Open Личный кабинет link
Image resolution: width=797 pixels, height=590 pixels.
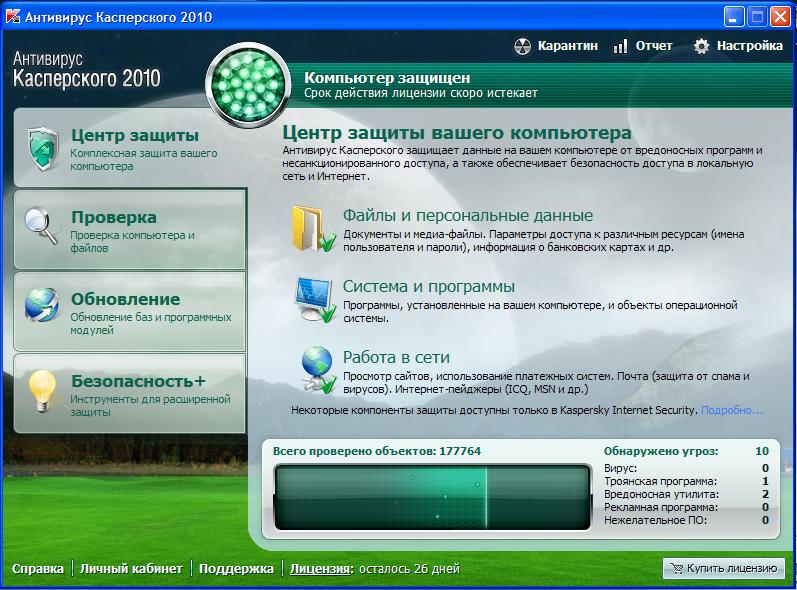pyautogui.click(x=131, y=568)
